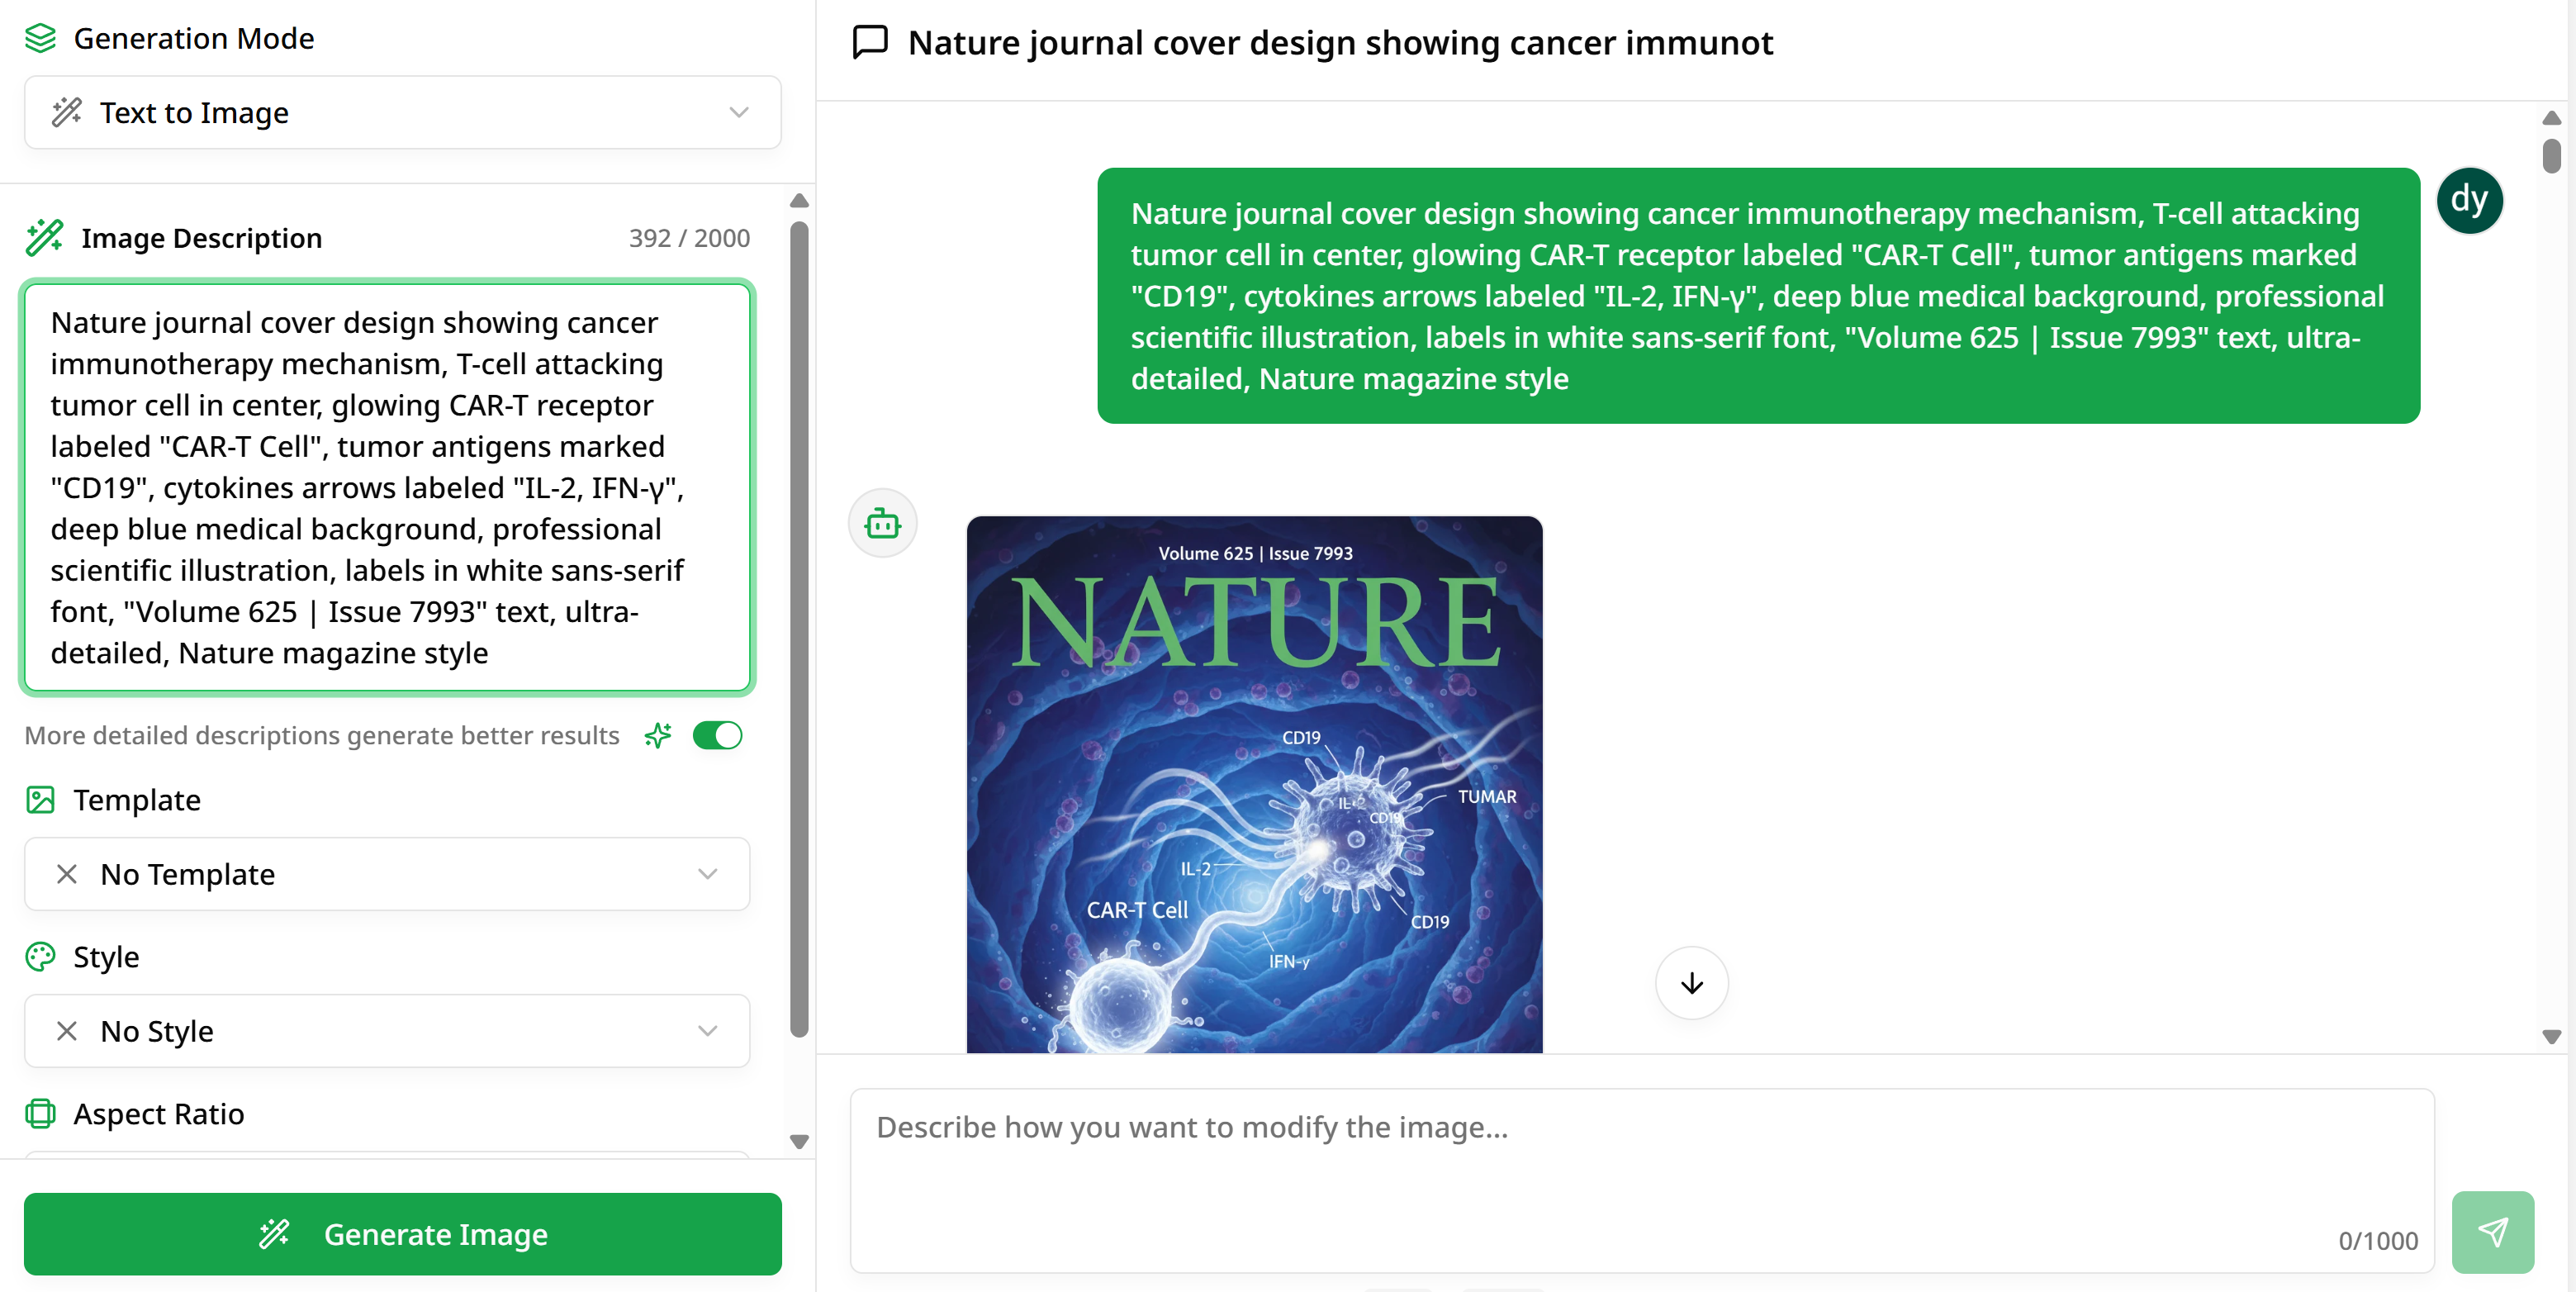The image size is (2576, 1292).
Task: Click the Template section label
Action: pos(137,800)
